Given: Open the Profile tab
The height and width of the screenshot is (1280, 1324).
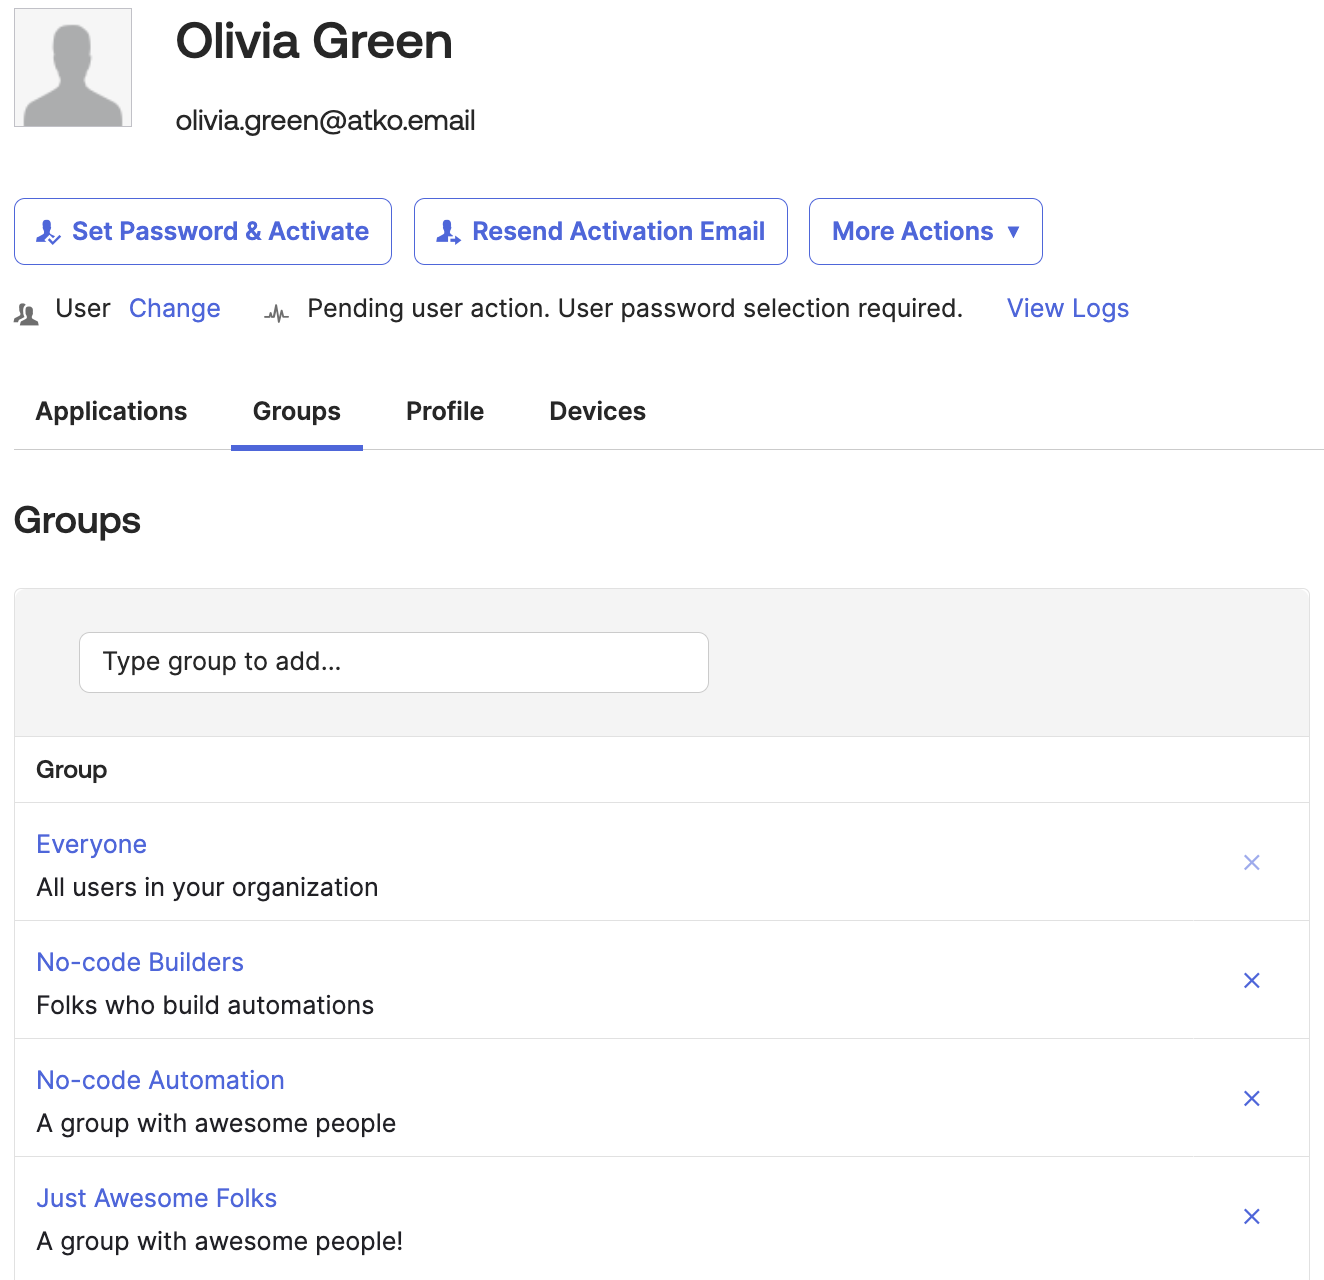Looking at the screenshot, I should click(445, 411).
